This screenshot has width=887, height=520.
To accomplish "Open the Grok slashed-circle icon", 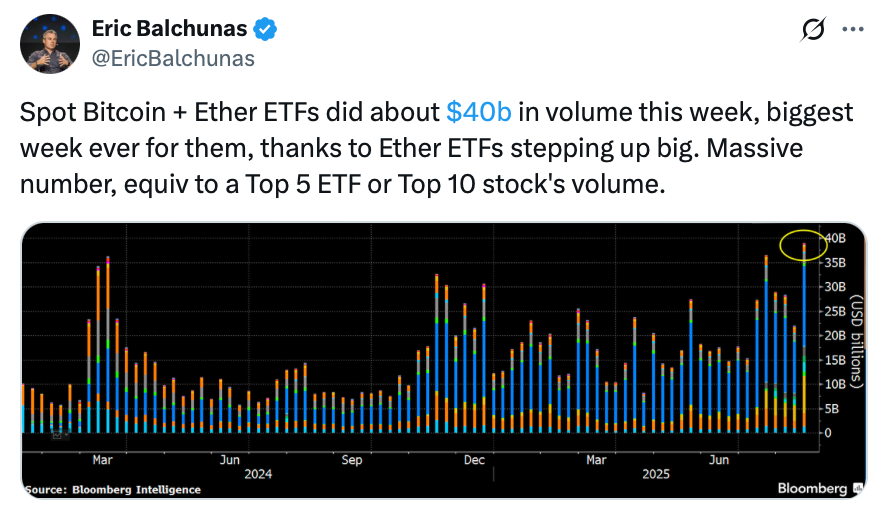I will [814, 31].
